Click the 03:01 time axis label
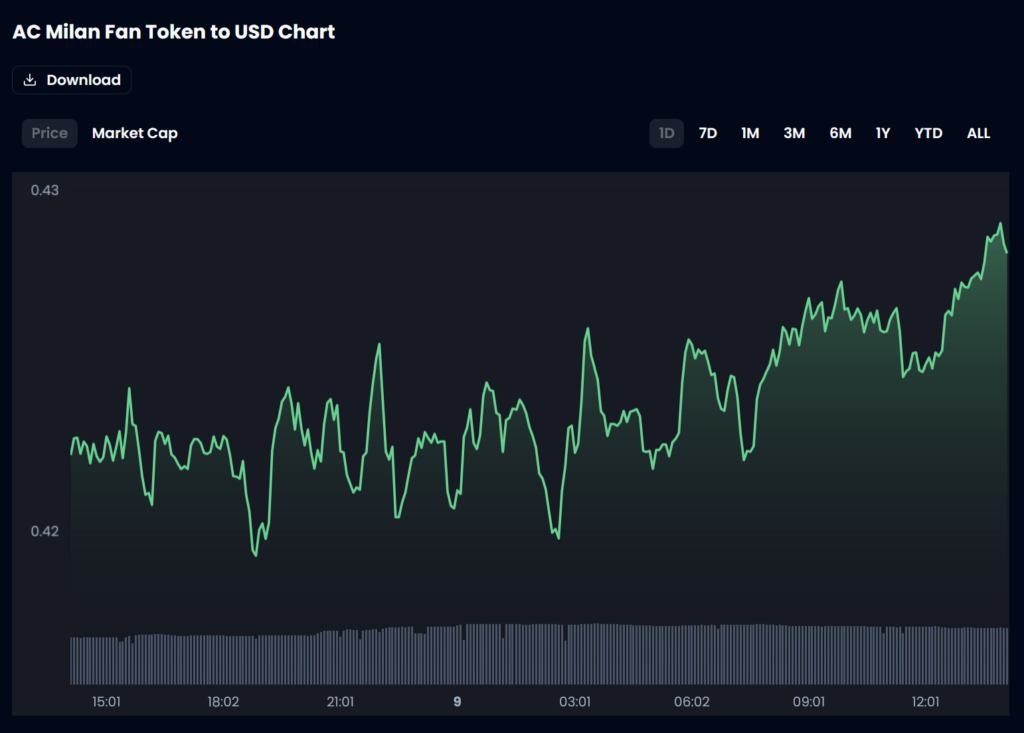Viewport: 1024px width, 733px height. point(575,702)
